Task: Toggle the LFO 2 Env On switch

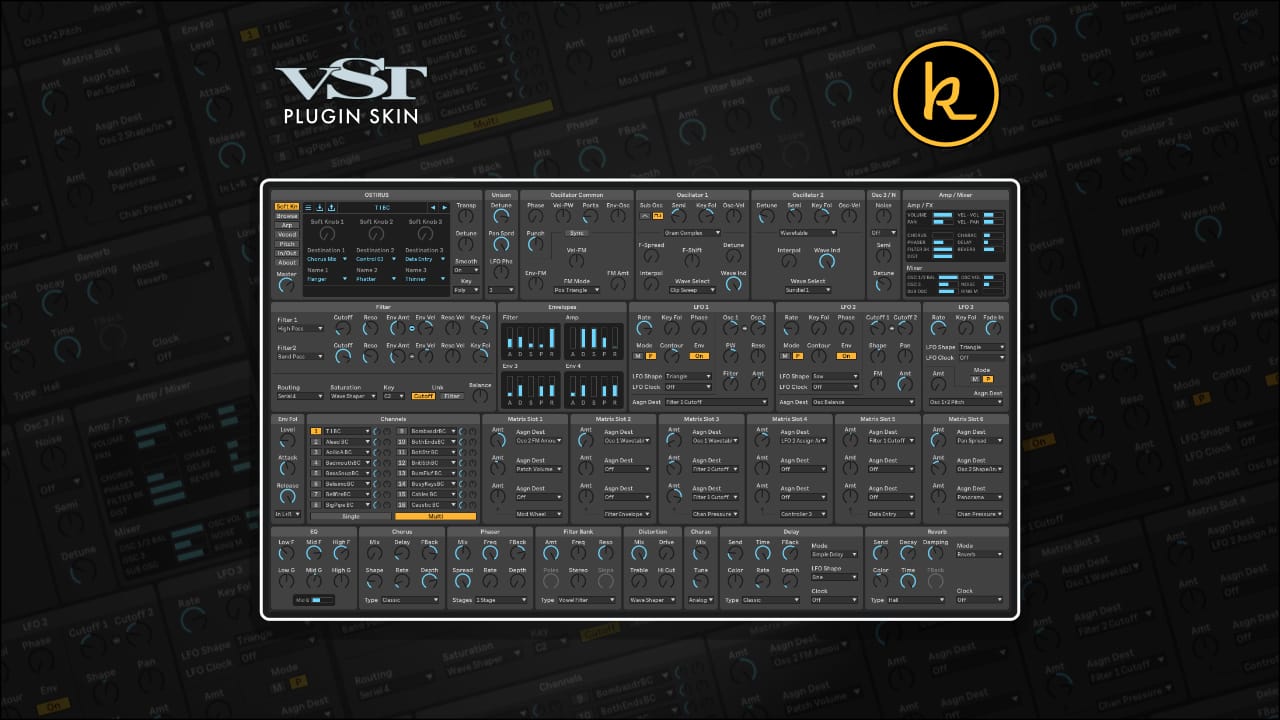Action: pyautogui.click(x=846, y=356)
